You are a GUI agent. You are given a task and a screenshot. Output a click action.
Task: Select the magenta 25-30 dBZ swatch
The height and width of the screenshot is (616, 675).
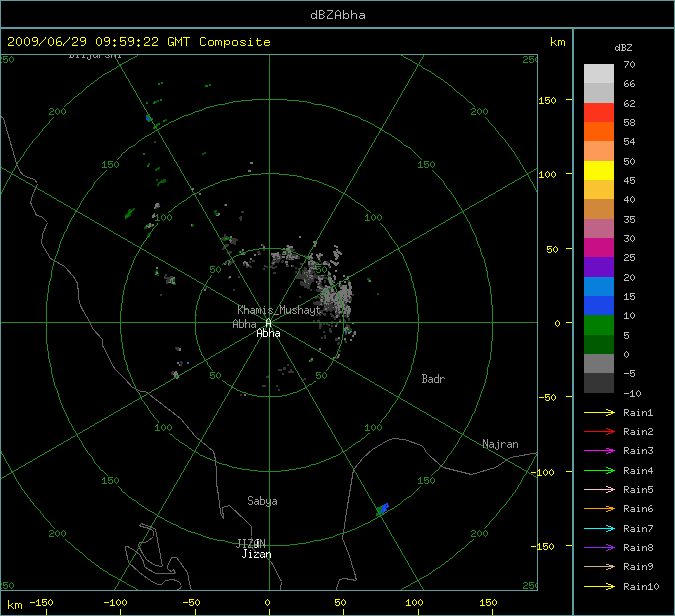(x=599, y=248)
